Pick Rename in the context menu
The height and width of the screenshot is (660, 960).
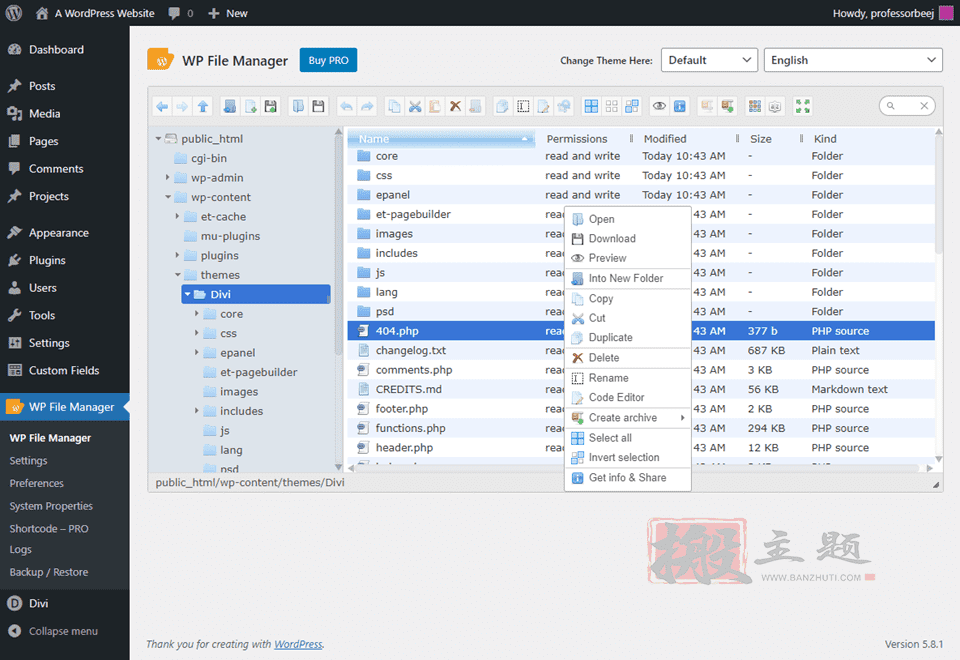click(x=628, y=378)
